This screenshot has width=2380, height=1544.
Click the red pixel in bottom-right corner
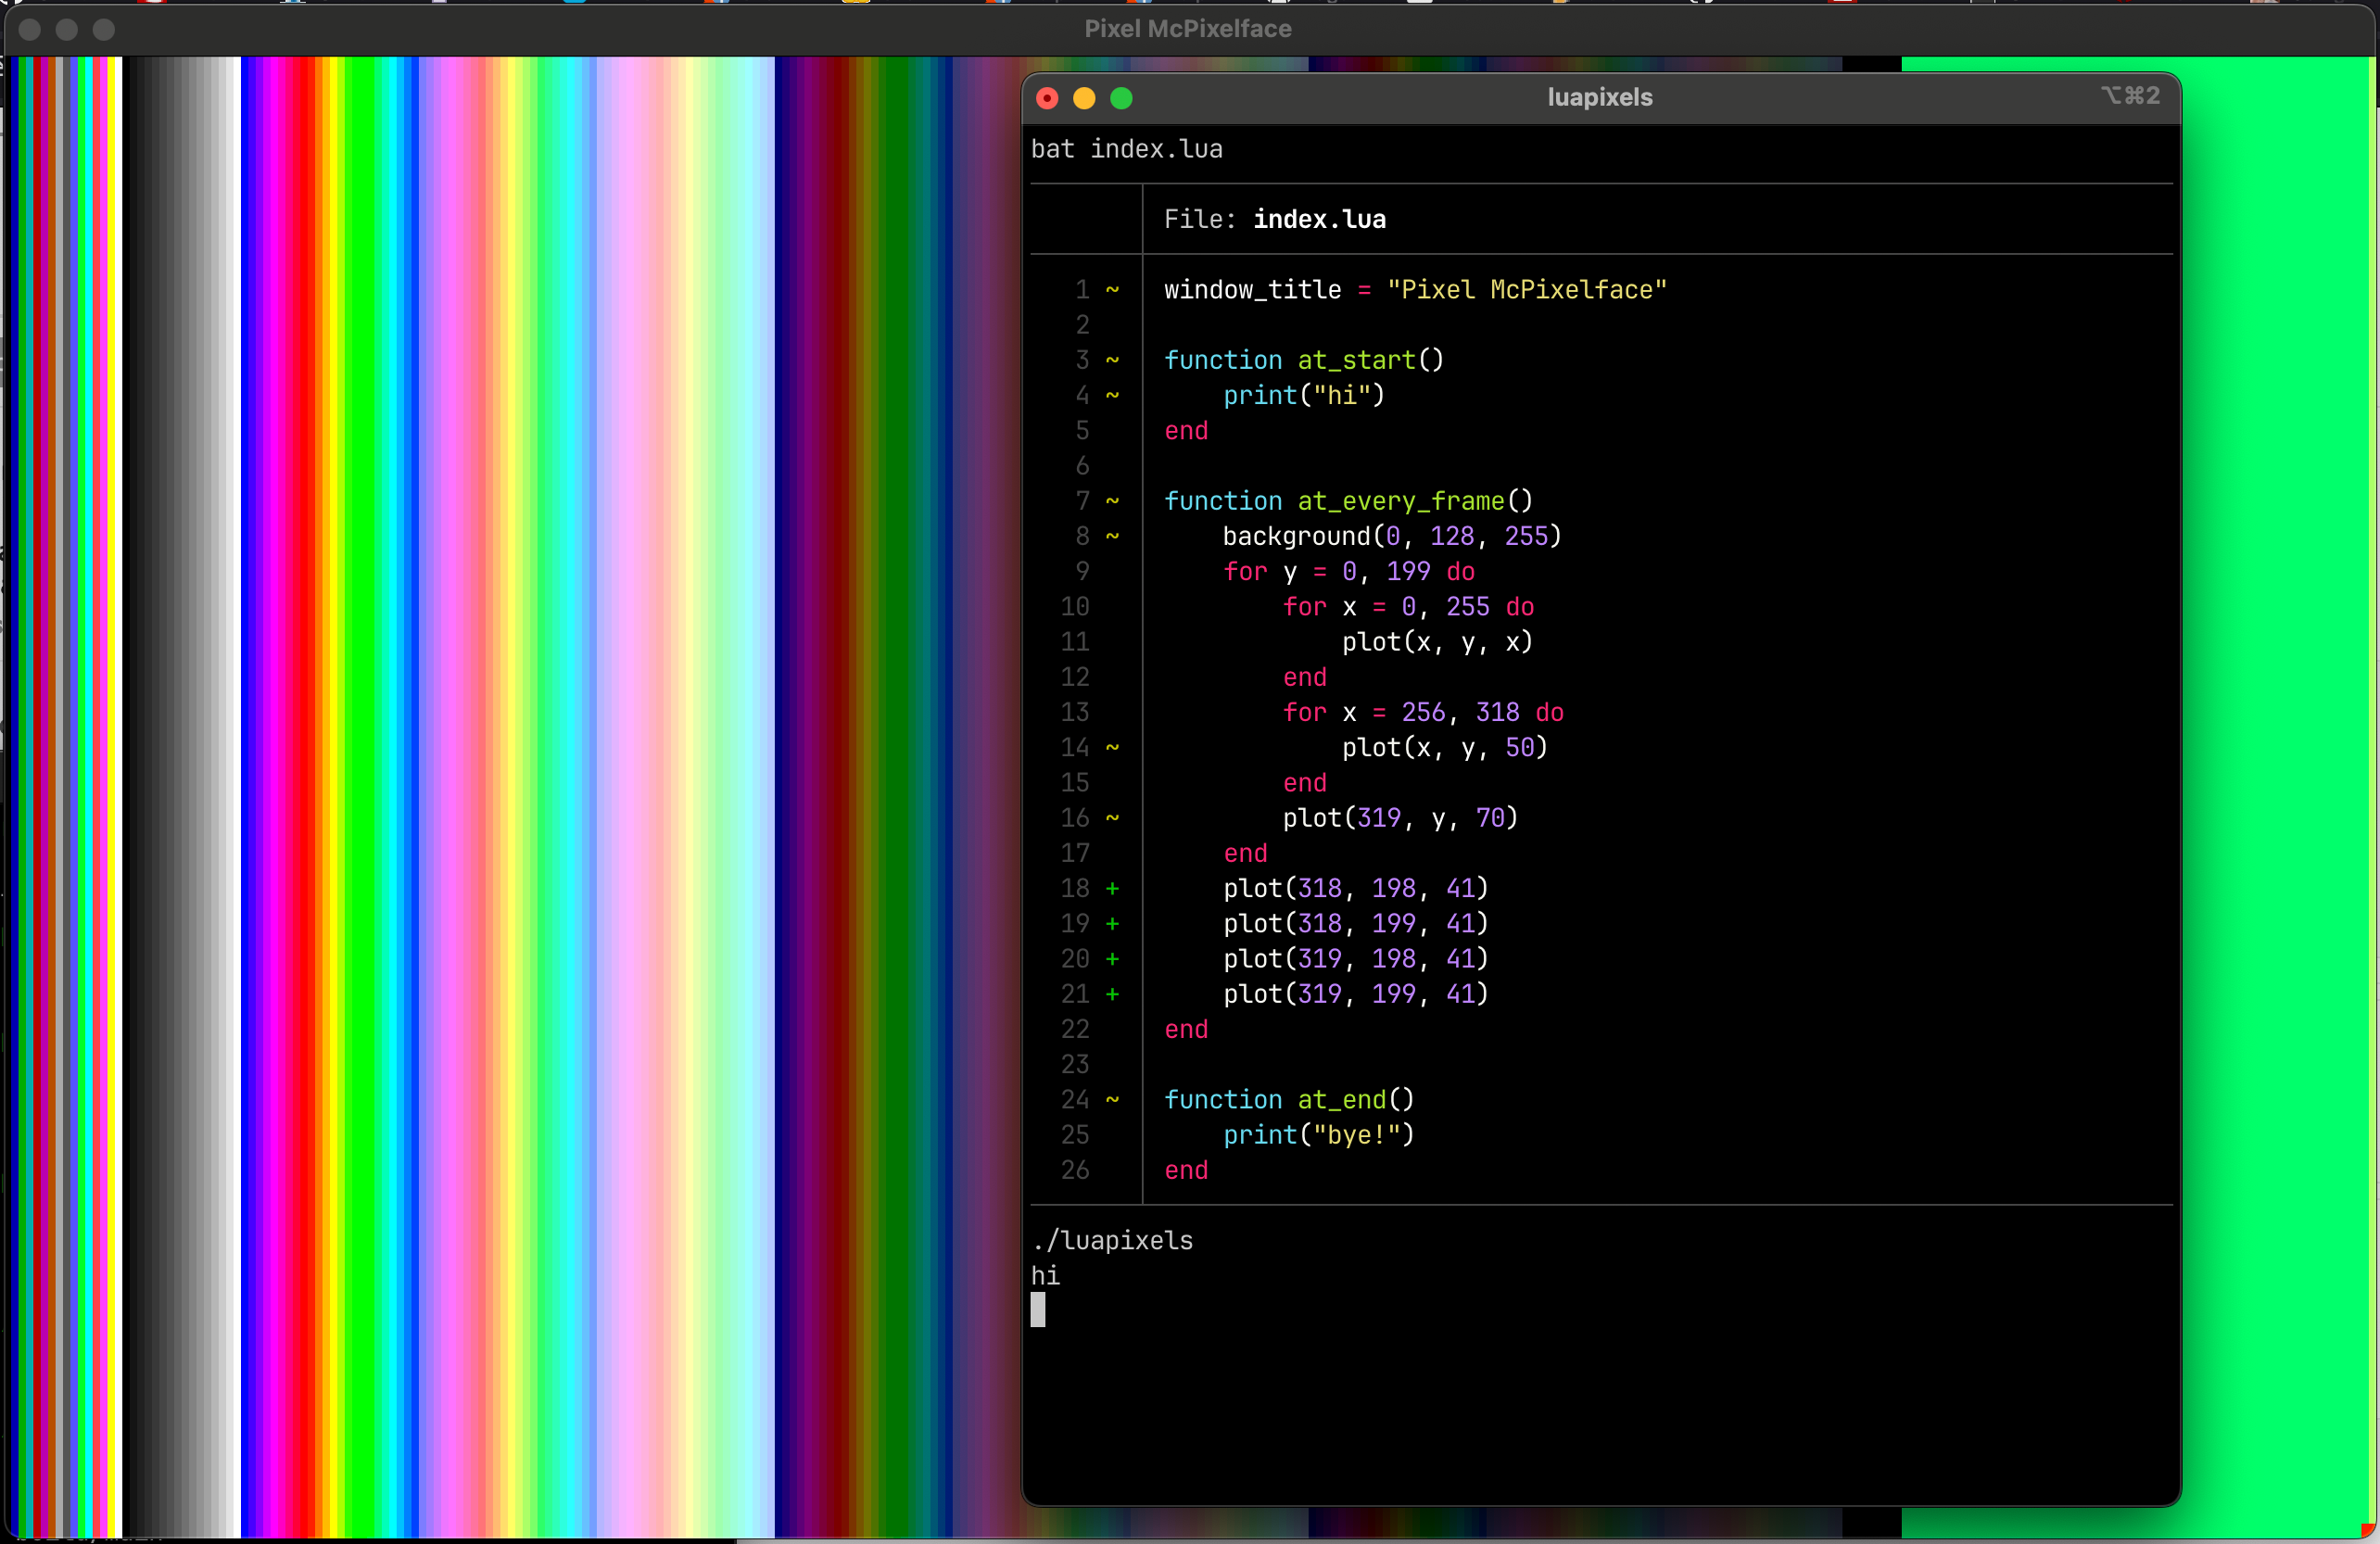click(2366, 1530)
